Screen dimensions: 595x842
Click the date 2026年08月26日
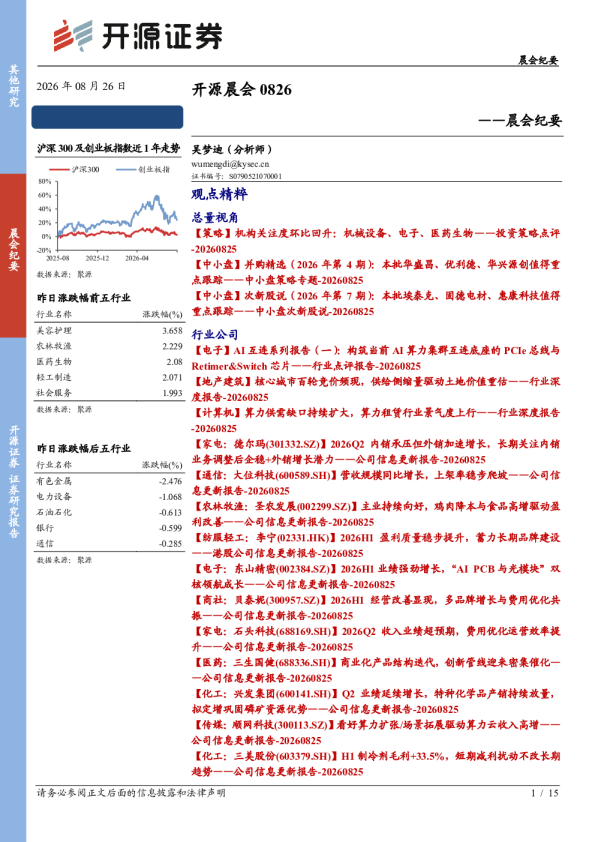pos(81,86)
